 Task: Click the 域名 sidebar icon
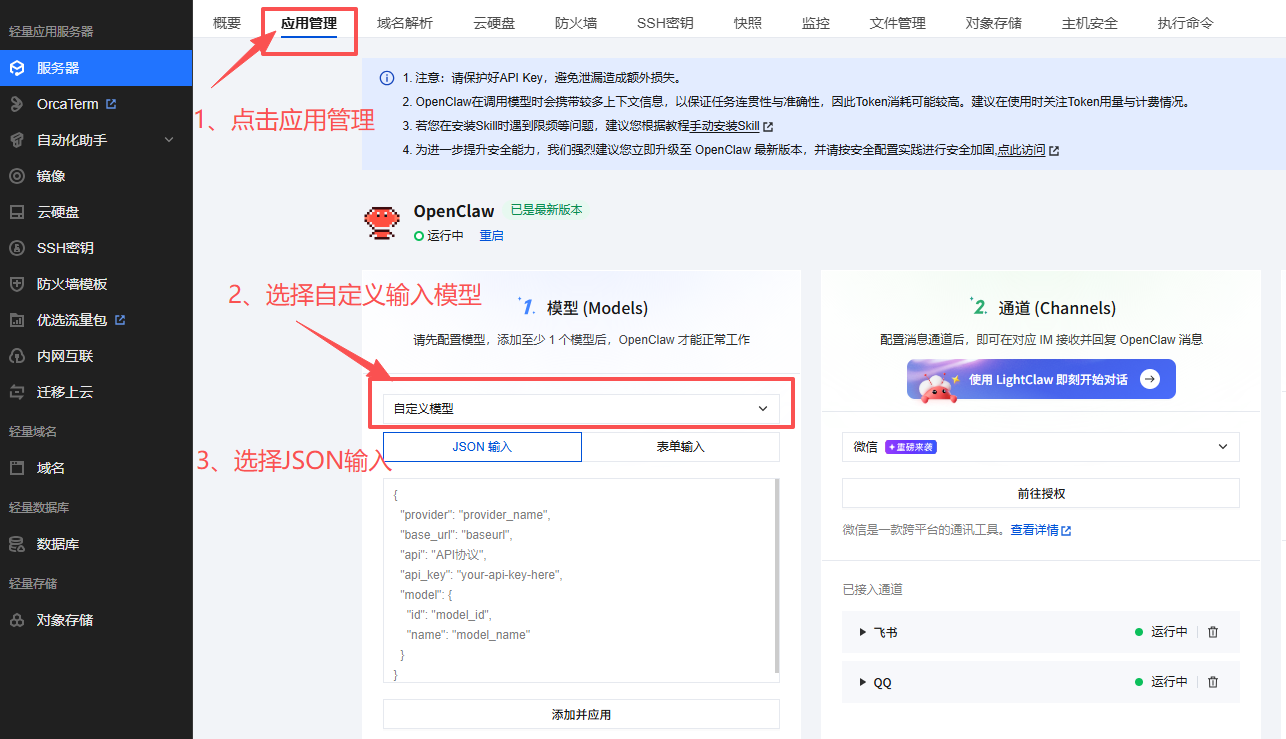pos(16,468)
